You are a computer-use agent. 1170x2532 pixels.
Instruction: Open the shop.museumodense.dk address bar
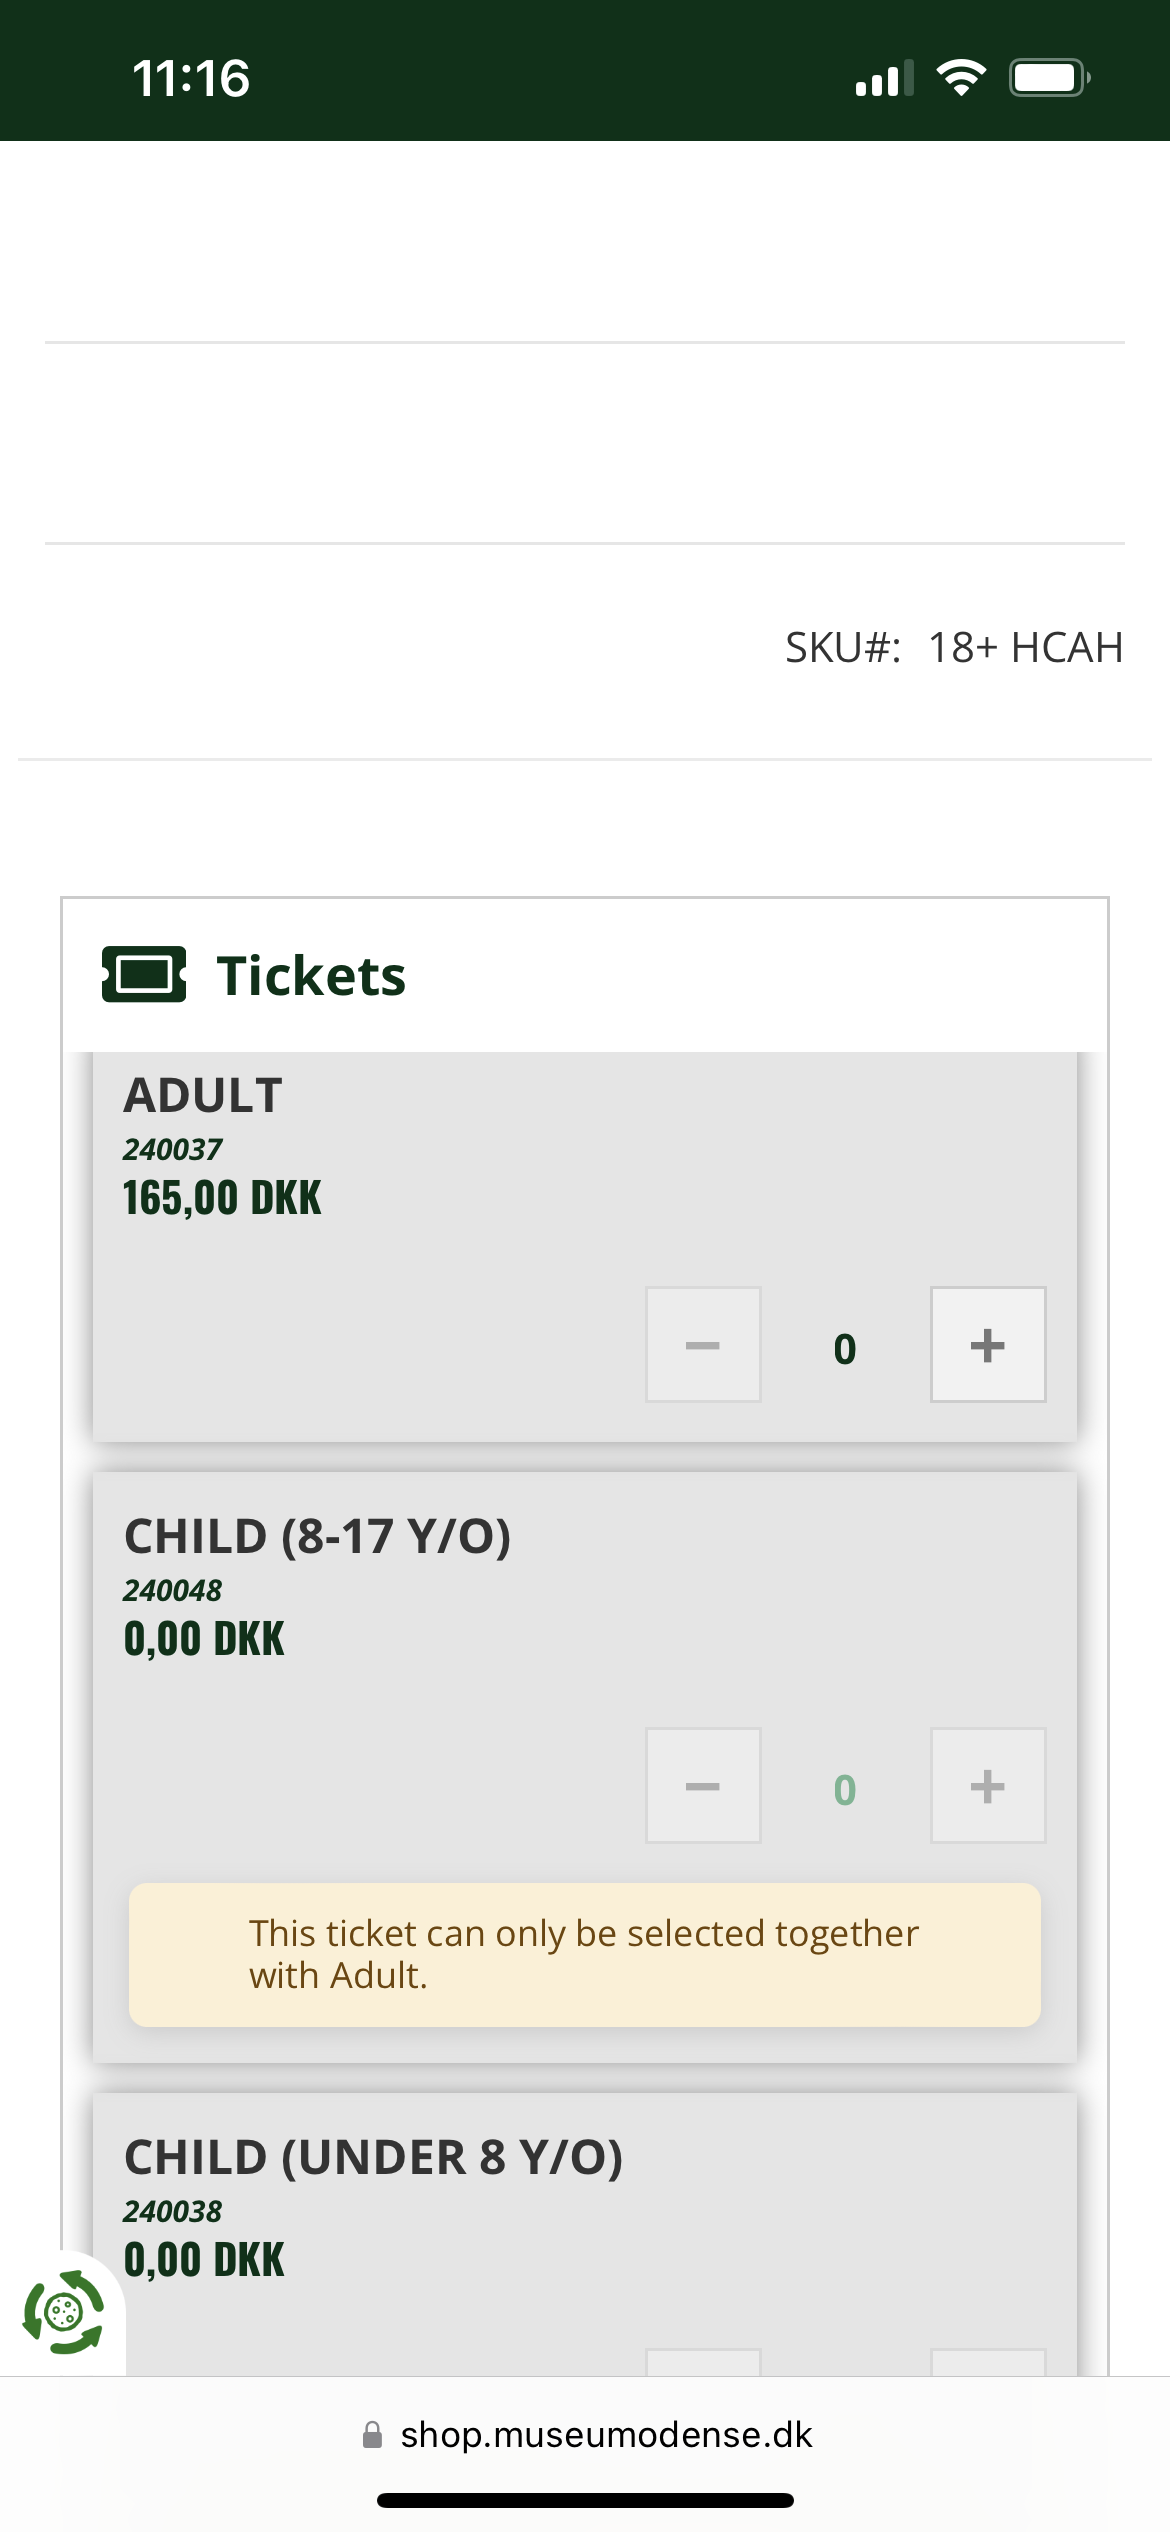point(605,2435)
